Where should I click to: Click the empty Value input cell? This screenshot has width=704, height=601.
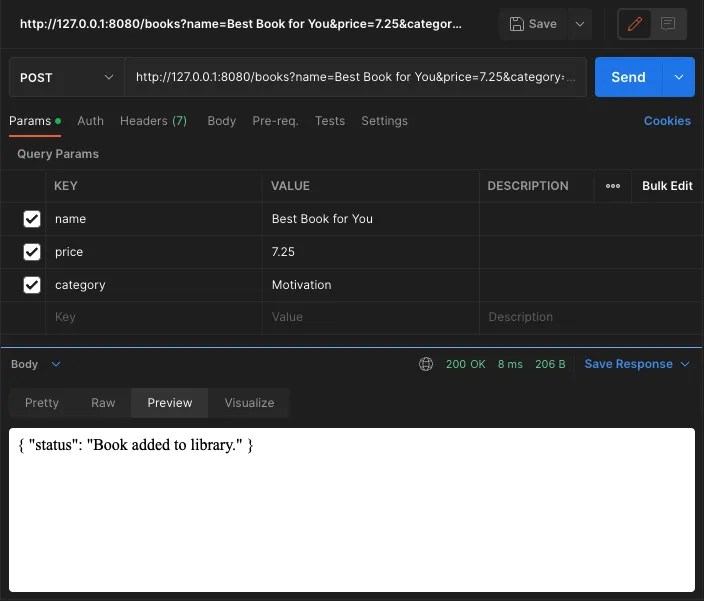click(370, 317)
